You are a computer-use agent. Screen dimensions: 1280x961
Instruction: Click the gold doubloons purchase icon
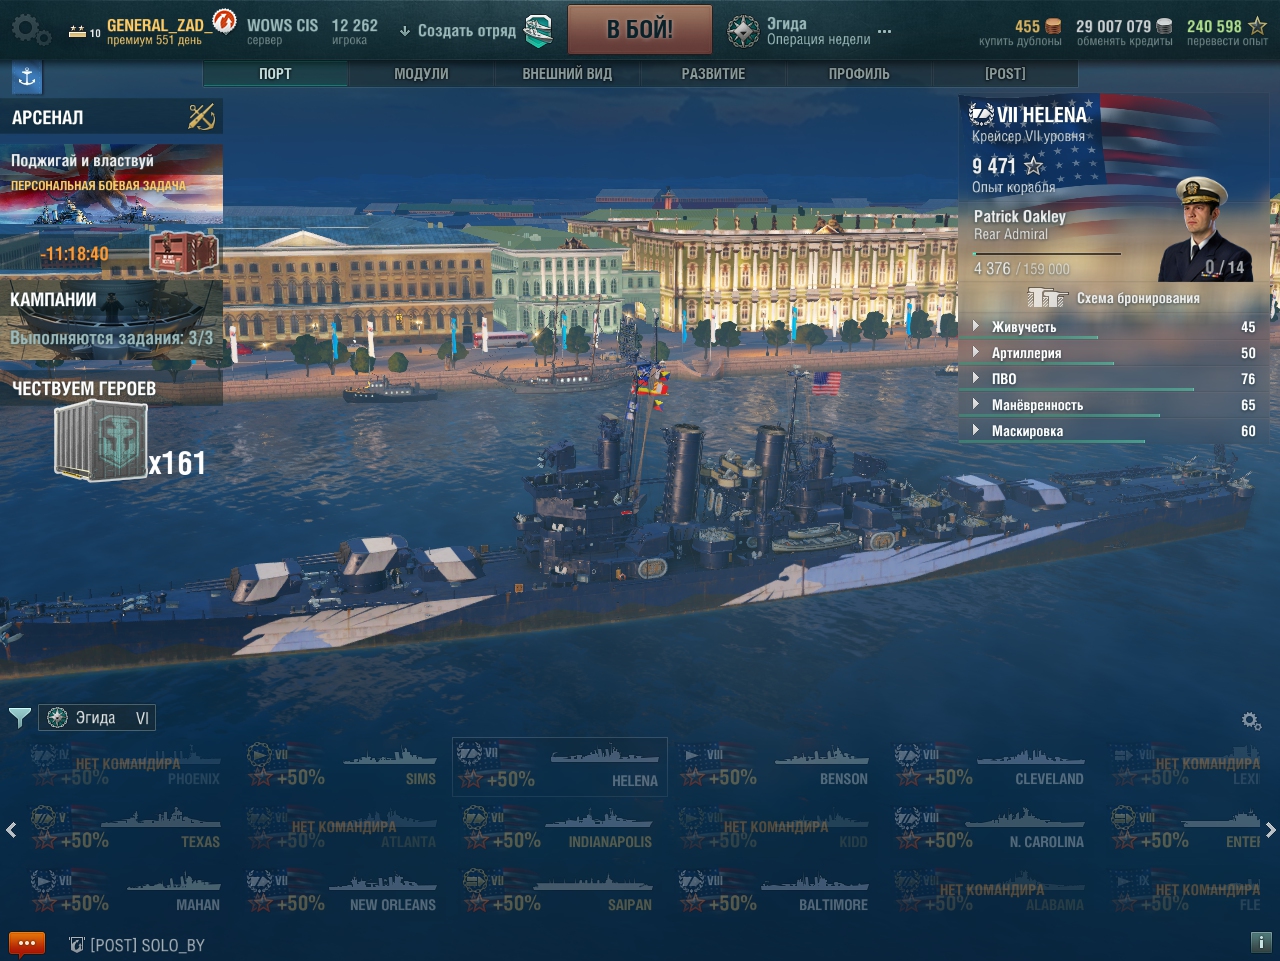pyautogui.click(x=1053, y=26)
